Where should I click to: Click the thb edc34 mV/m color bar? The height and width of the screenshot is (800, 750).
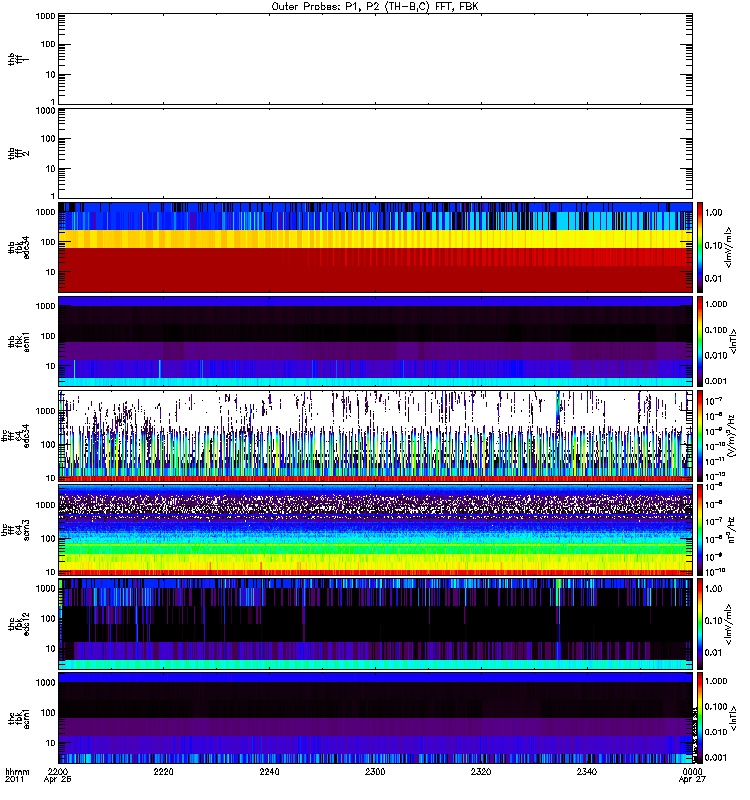tap(700, 247)
